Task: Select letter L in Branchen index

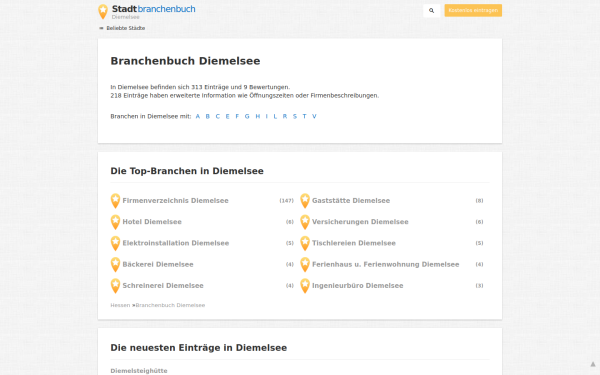Action: coord(275,116)
